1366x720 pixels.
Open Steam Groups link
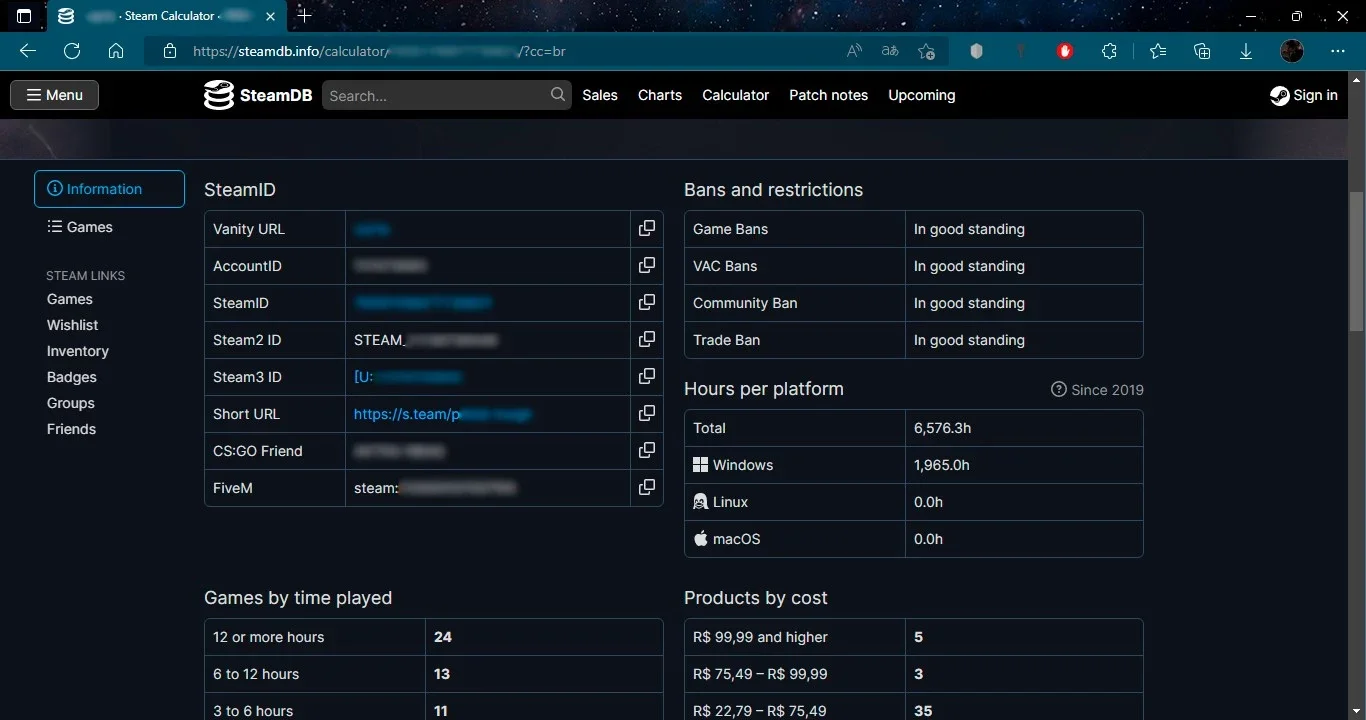(71, 403)
